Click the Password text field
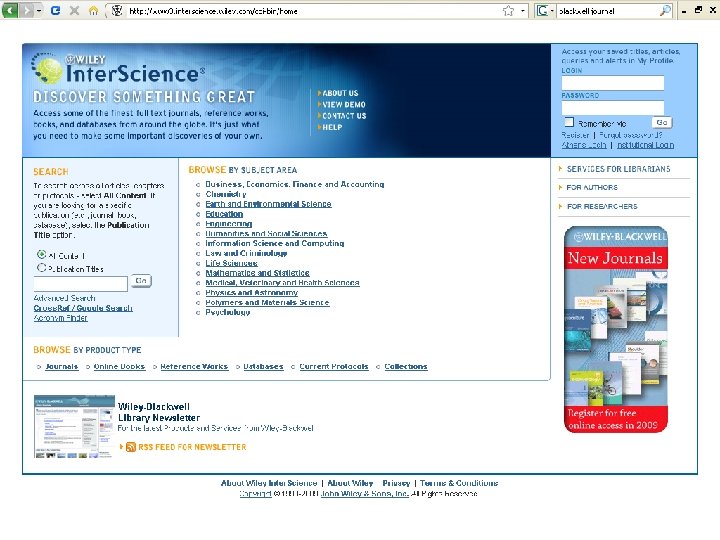Viewport: 720px width, 540px height. (613, 108)
